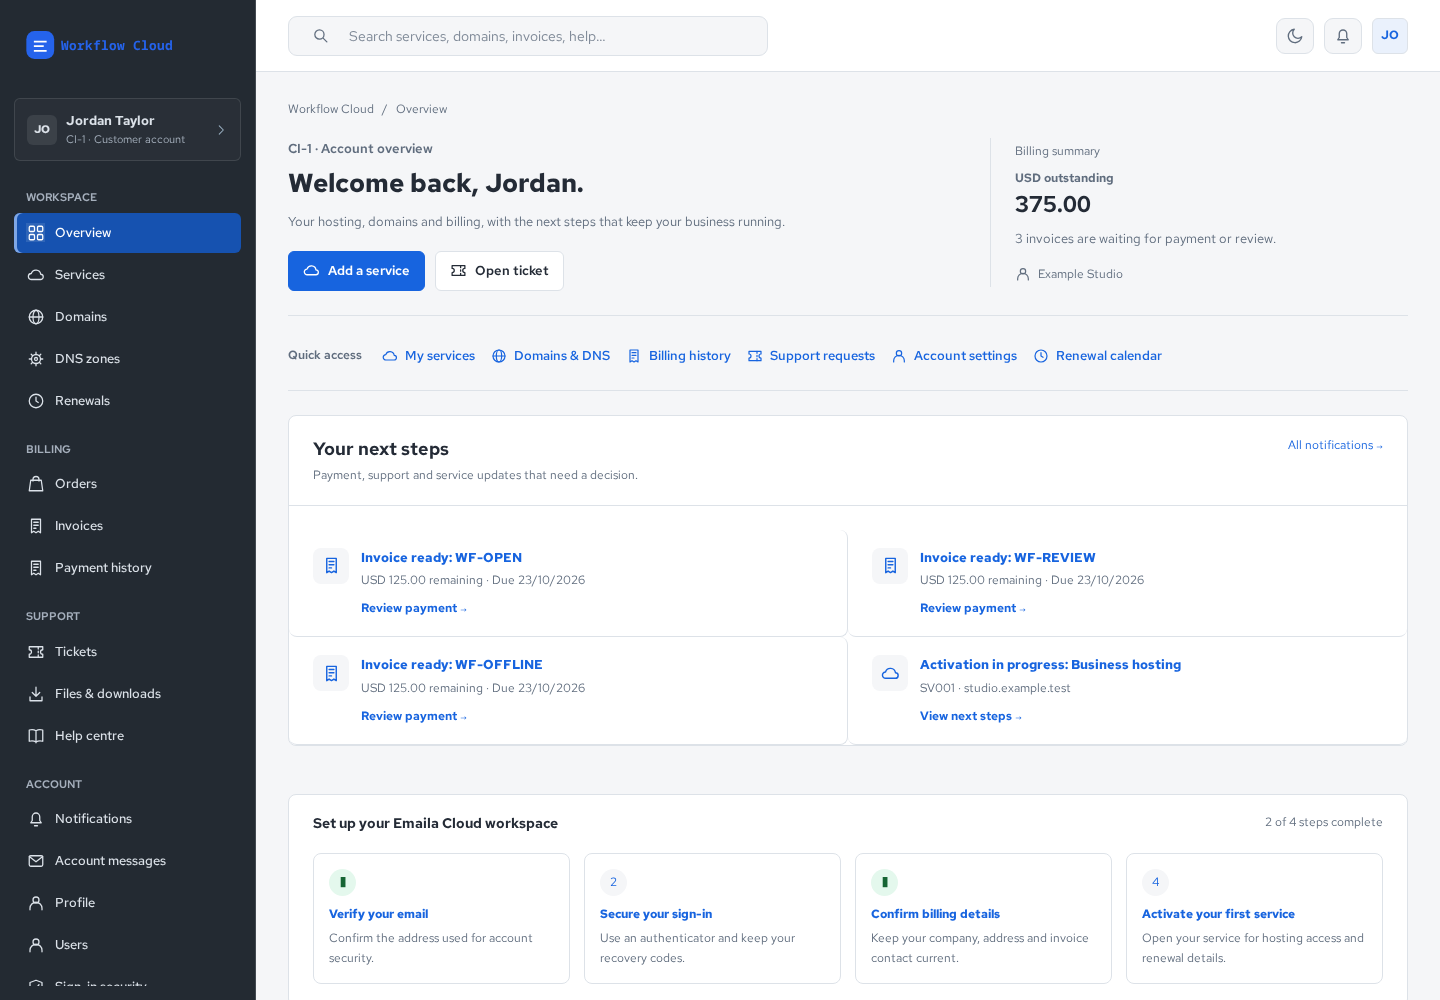Click the Workflow Cloud breadcrumb
This screenshot has height=1000, width=1440.
point(331,110)
